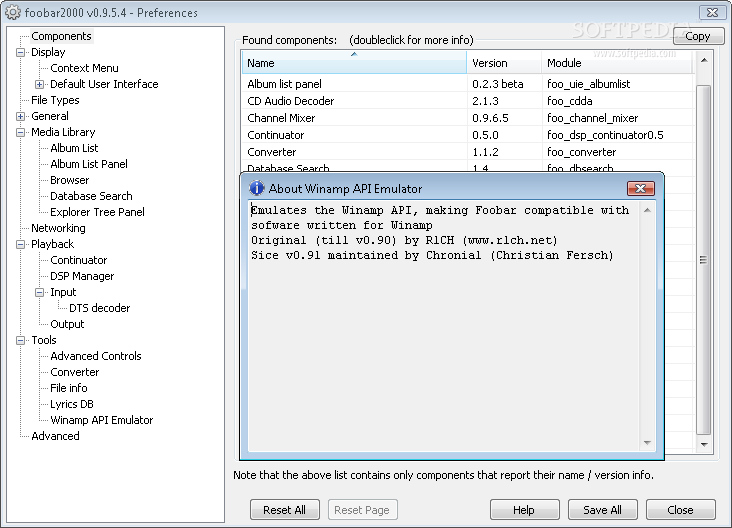
Task: Click the gear icon in the title bar
Action: 13,13
